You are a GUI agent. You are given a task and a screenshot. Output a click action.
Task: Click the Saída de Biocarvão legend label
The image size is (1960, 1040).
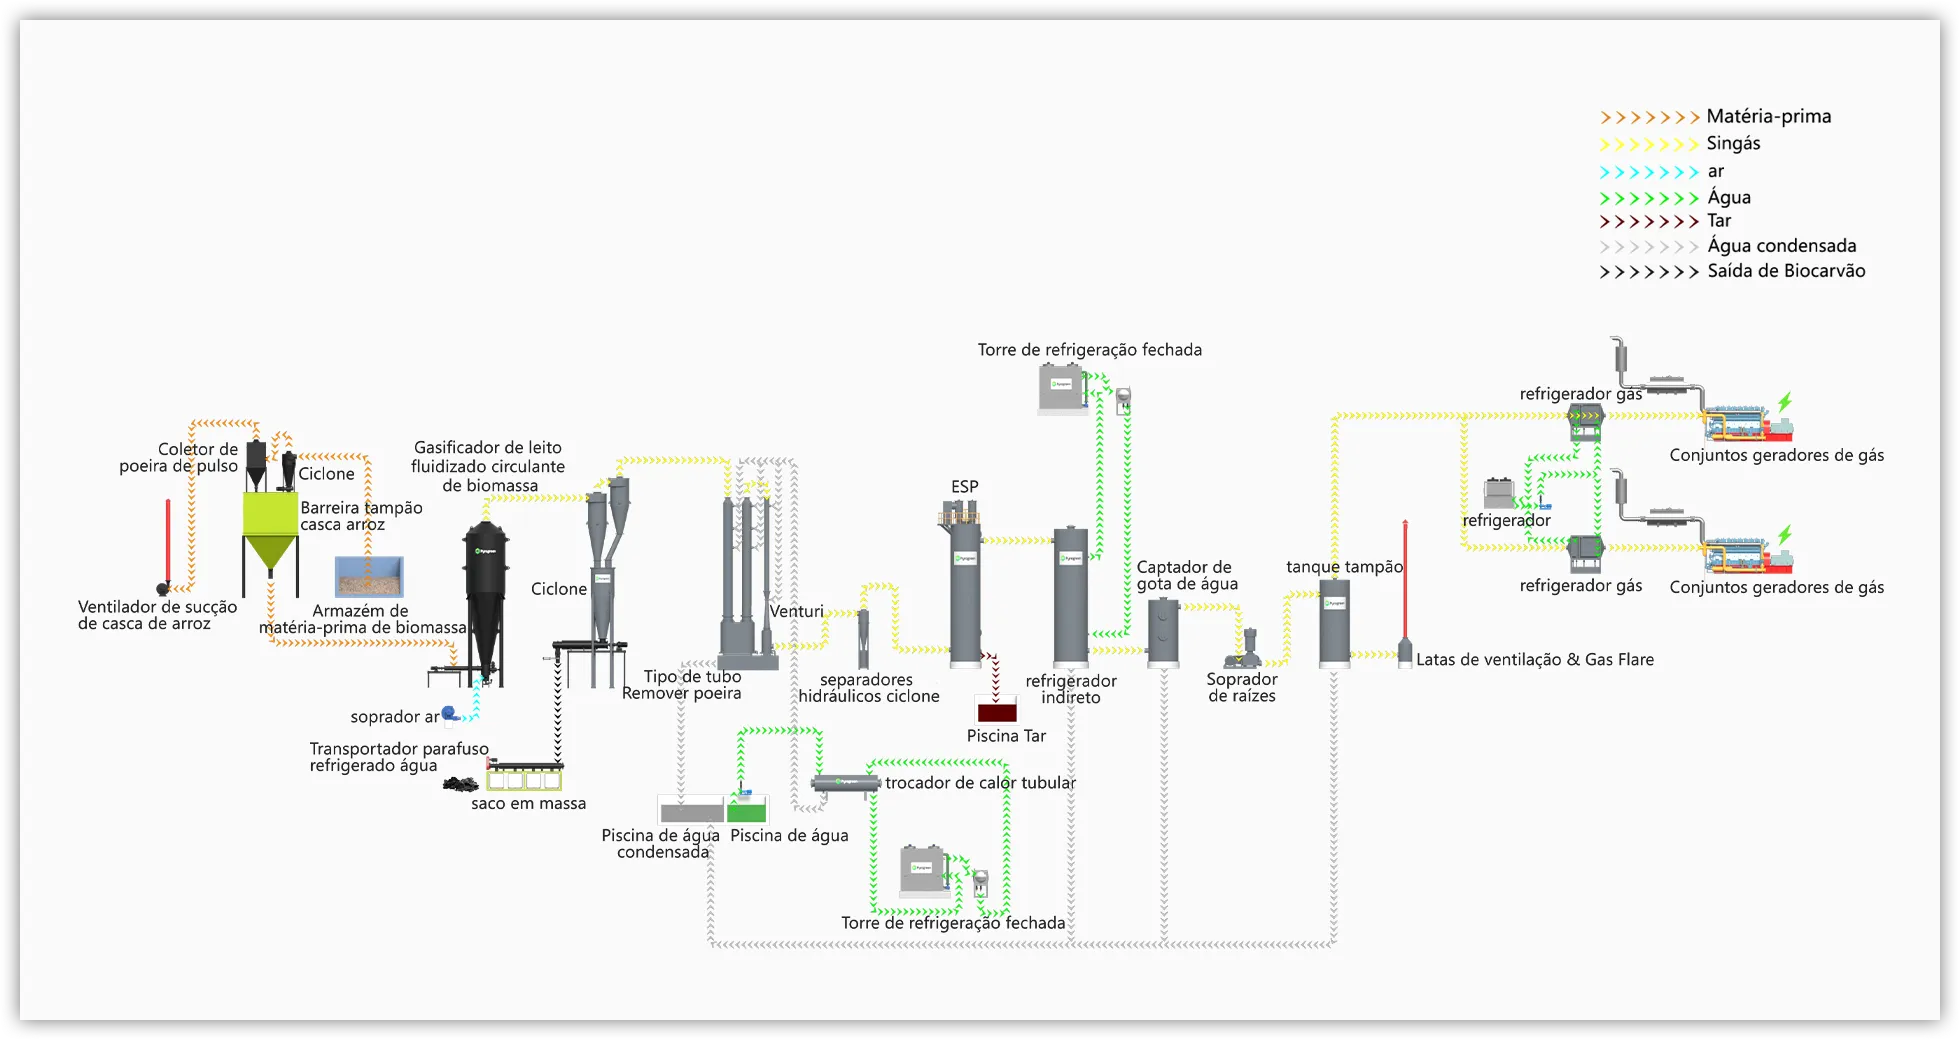coord(1786,271)
